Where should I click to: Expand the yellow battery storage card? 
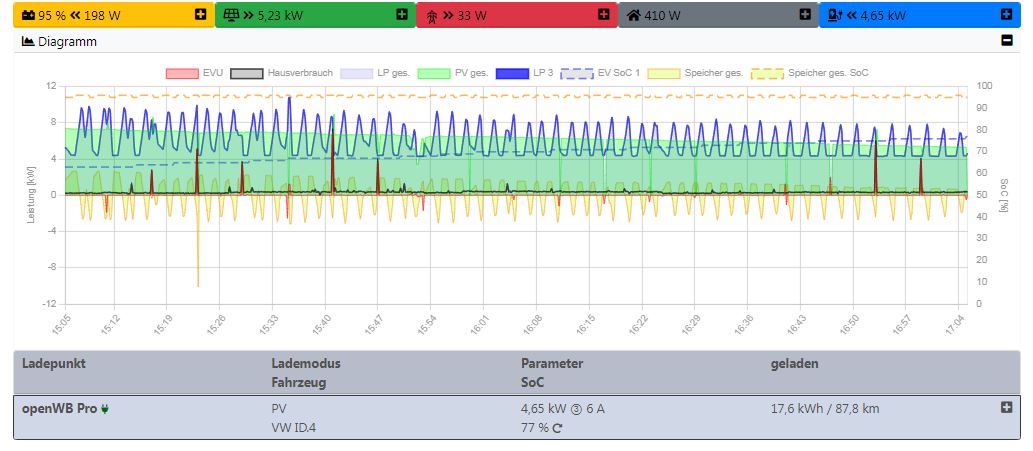point(200,15)
